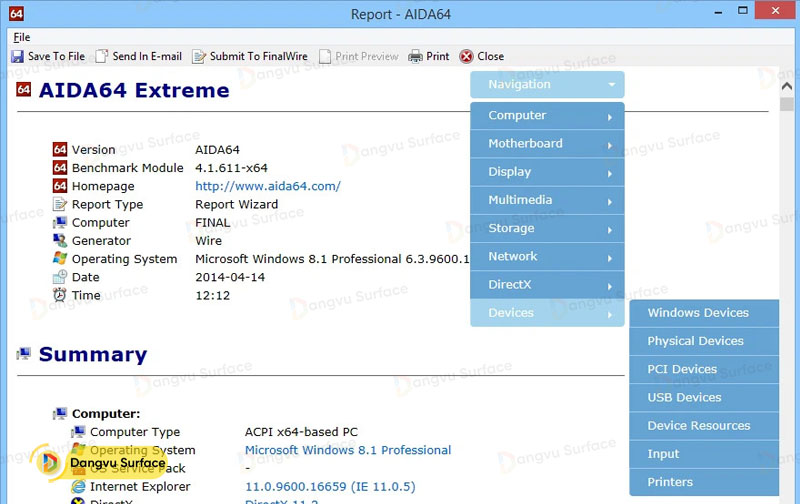800x504 pixels.
Task: Expand the DirectX navigation submenu
Action: 547,285
